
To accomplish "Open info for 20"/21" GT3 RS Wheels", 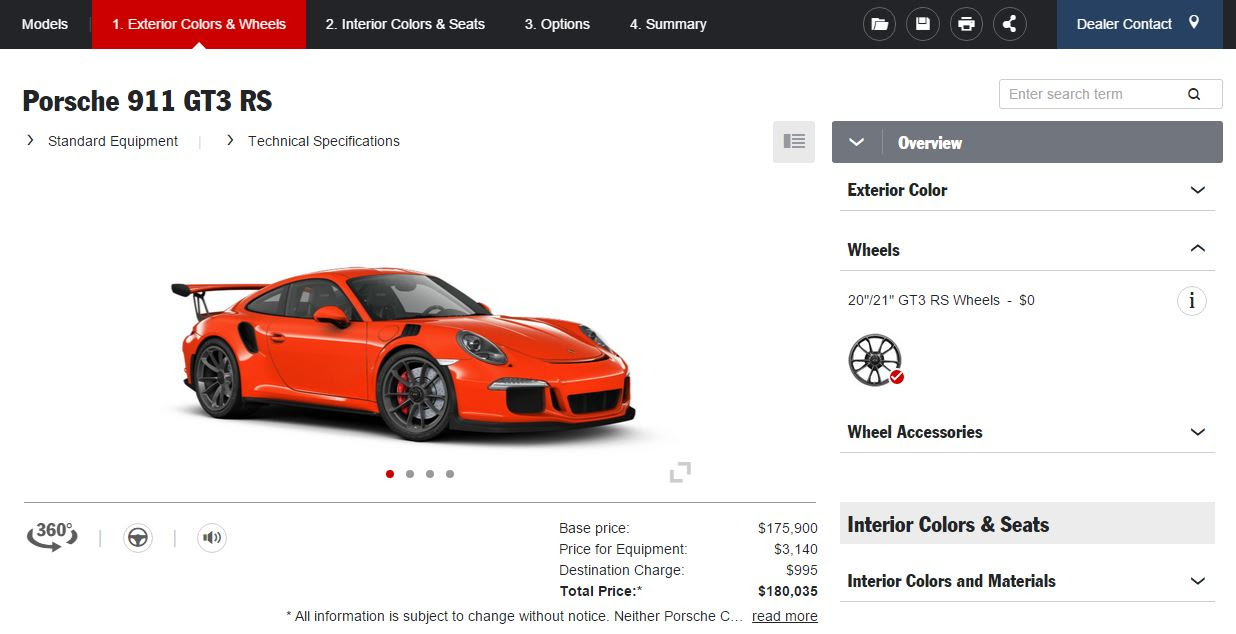I will coord(1192,300).
